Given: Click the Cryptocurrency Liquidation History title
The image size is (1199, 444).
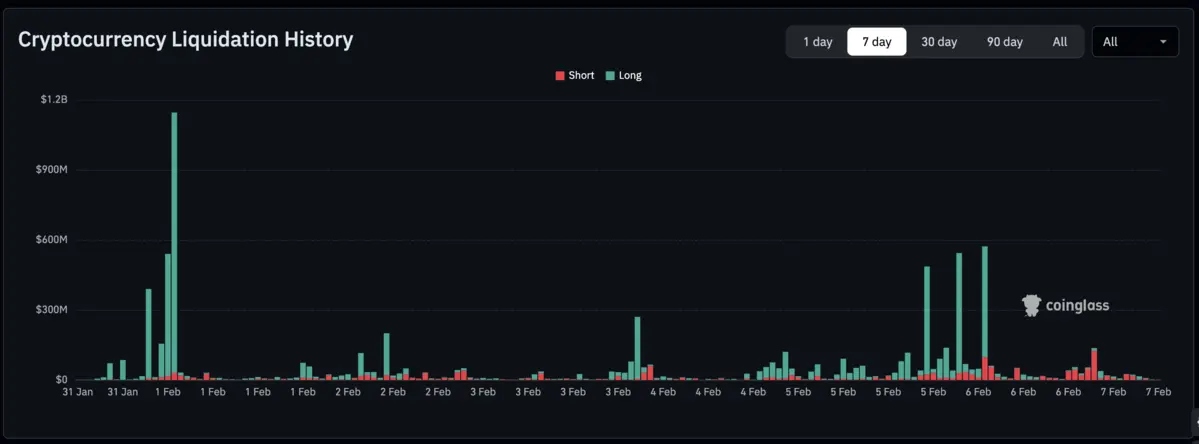Looking at the screenshot, I should click(x=185, y=40).
